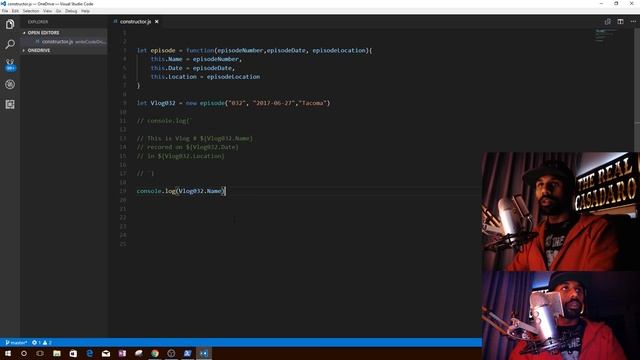Open the Microsoft Store taskbar icon
The image size is (640, 360).
[x=73, y=353]
